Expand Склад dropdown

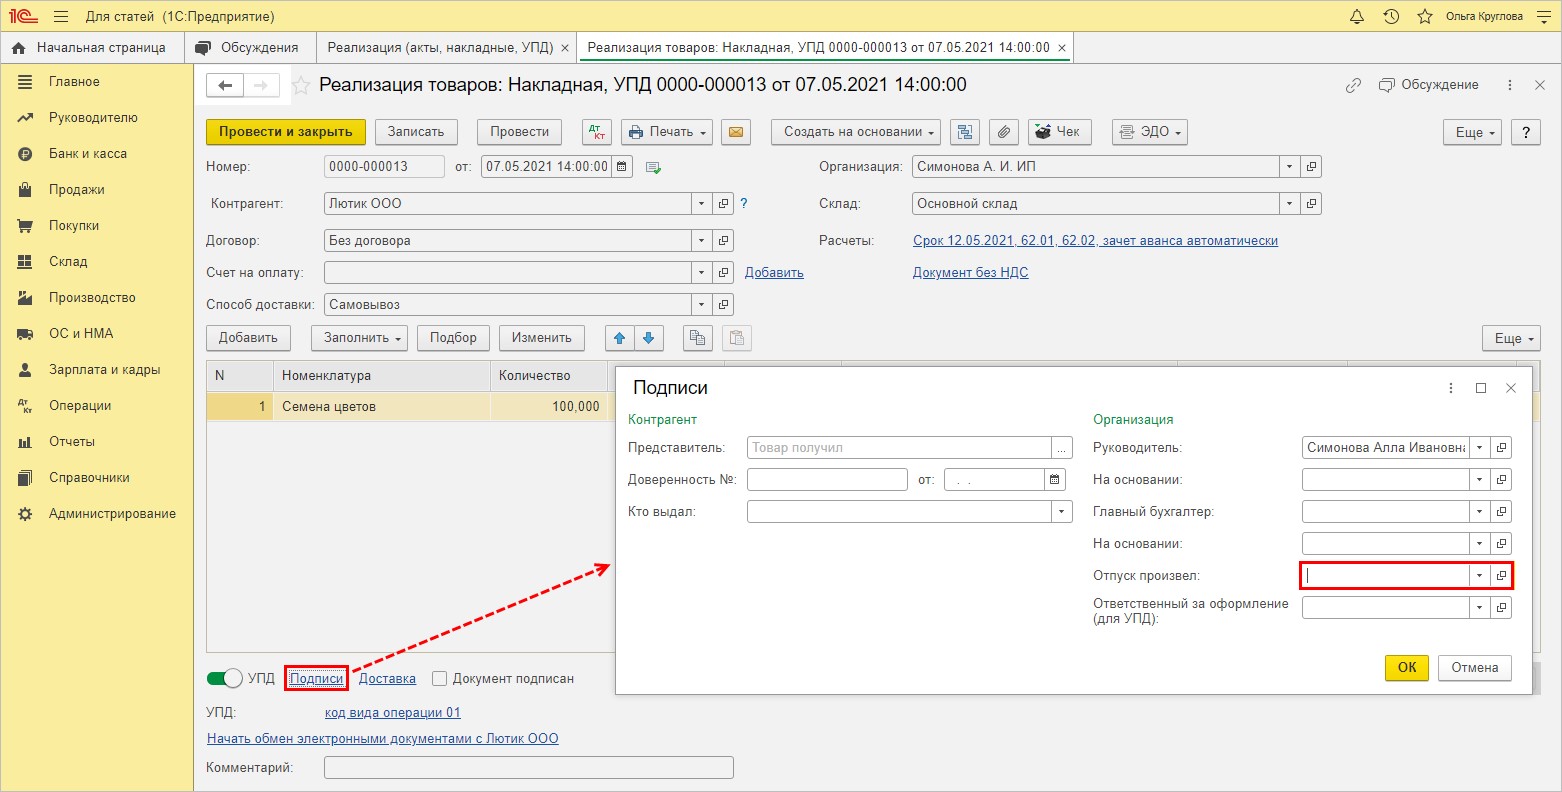point(1290,204)
